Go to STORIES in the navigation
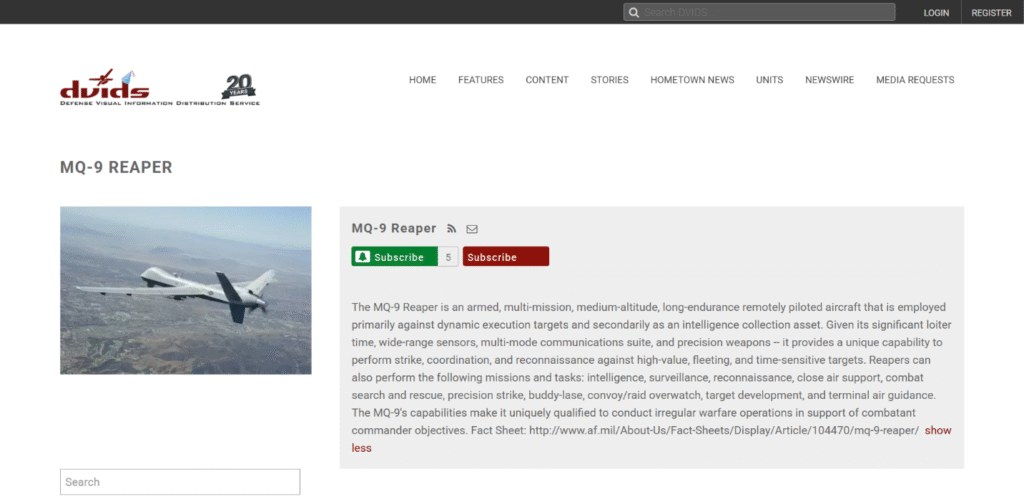 point(609,80)
